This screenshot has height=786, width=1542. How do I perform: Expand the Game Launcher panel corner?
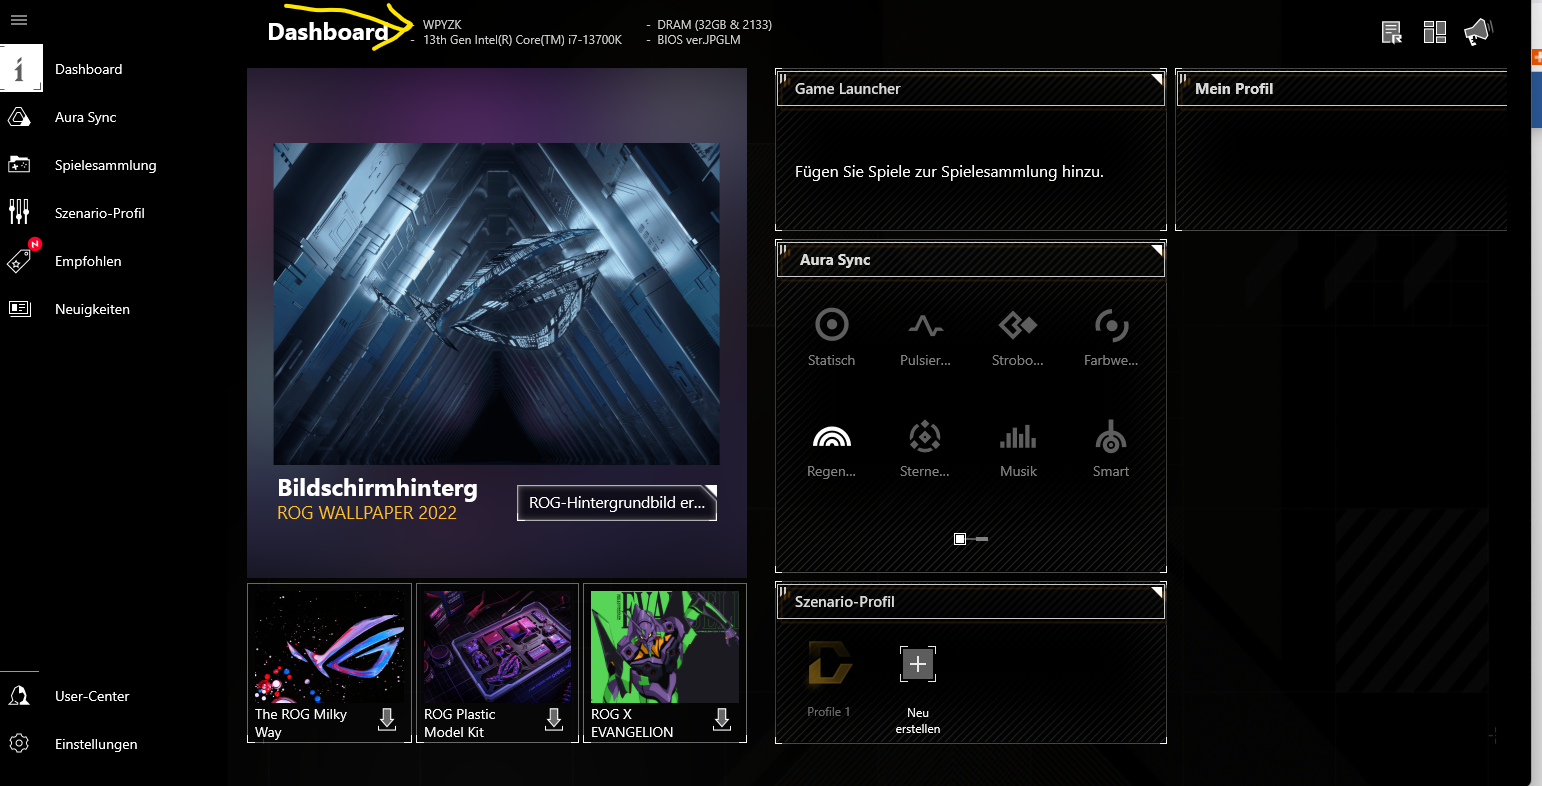click(x=1157, y=78)
